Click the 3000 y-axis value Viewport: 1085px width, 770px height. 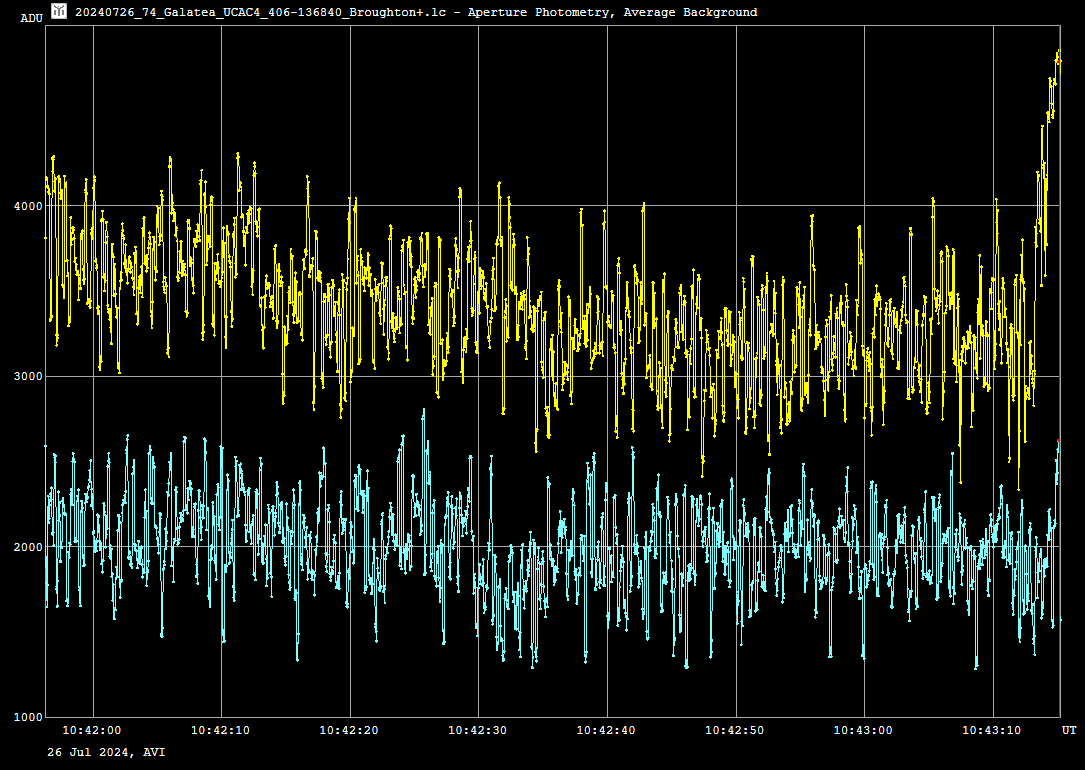(29, 376)
